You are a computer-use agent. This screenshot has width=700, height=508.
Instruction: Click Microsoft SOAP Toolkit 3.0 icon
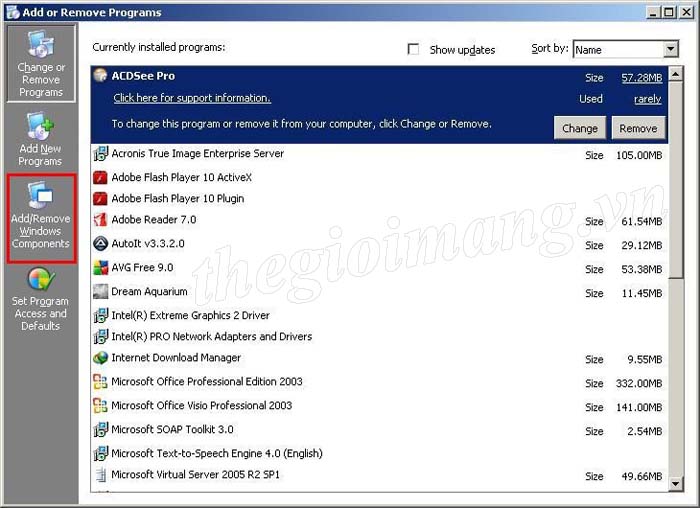[x=100, y=429]
